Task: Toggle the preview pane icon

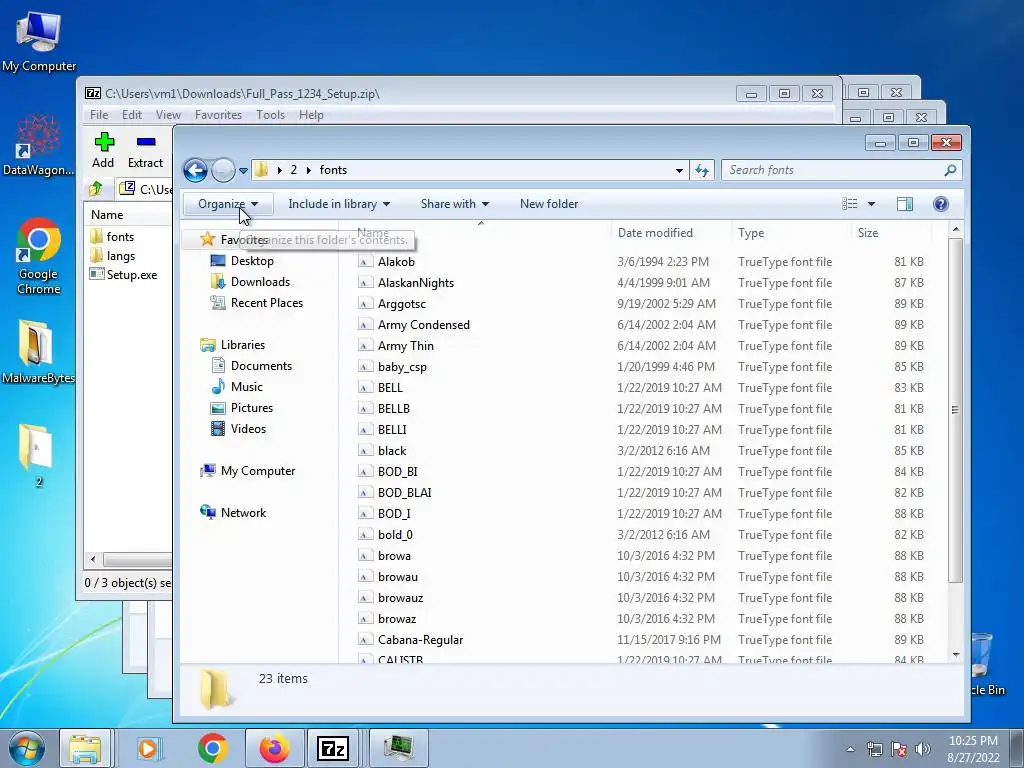Action: tap(905, 204)
